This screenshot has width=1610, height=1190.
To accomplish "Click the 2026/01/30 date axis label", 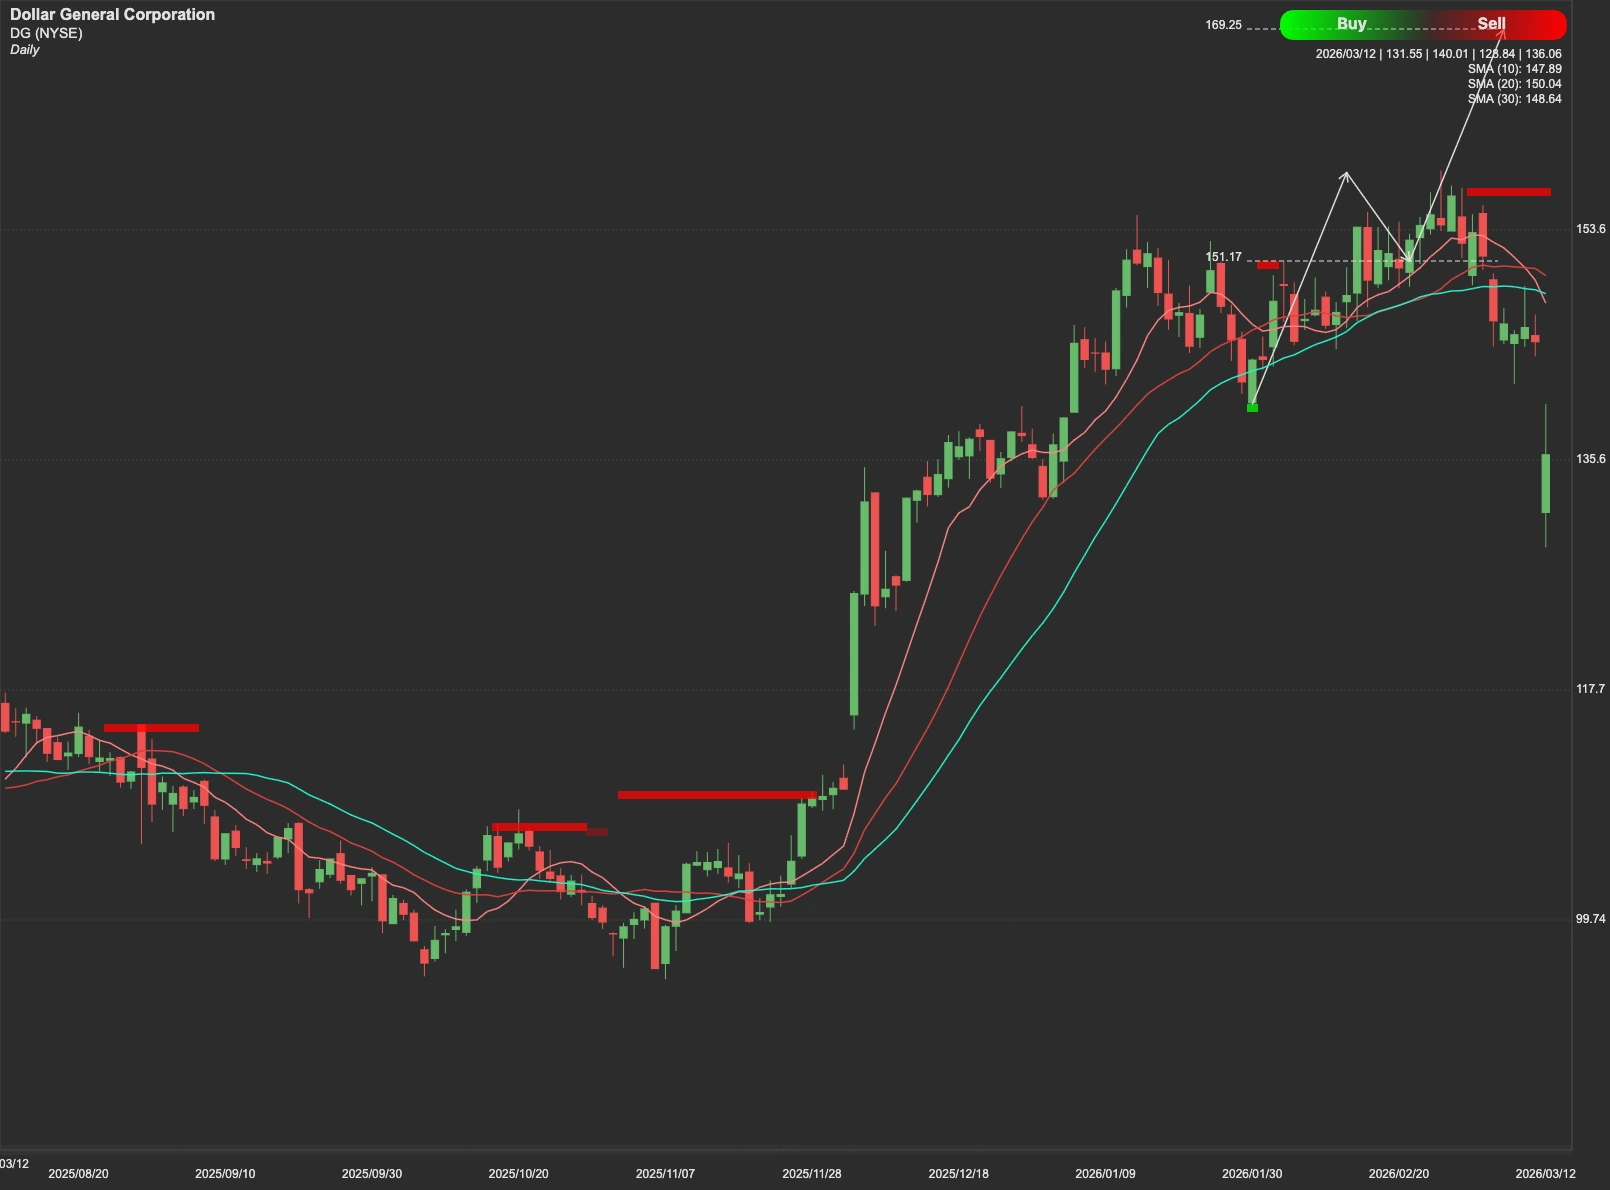I will coord(1252,1174).
